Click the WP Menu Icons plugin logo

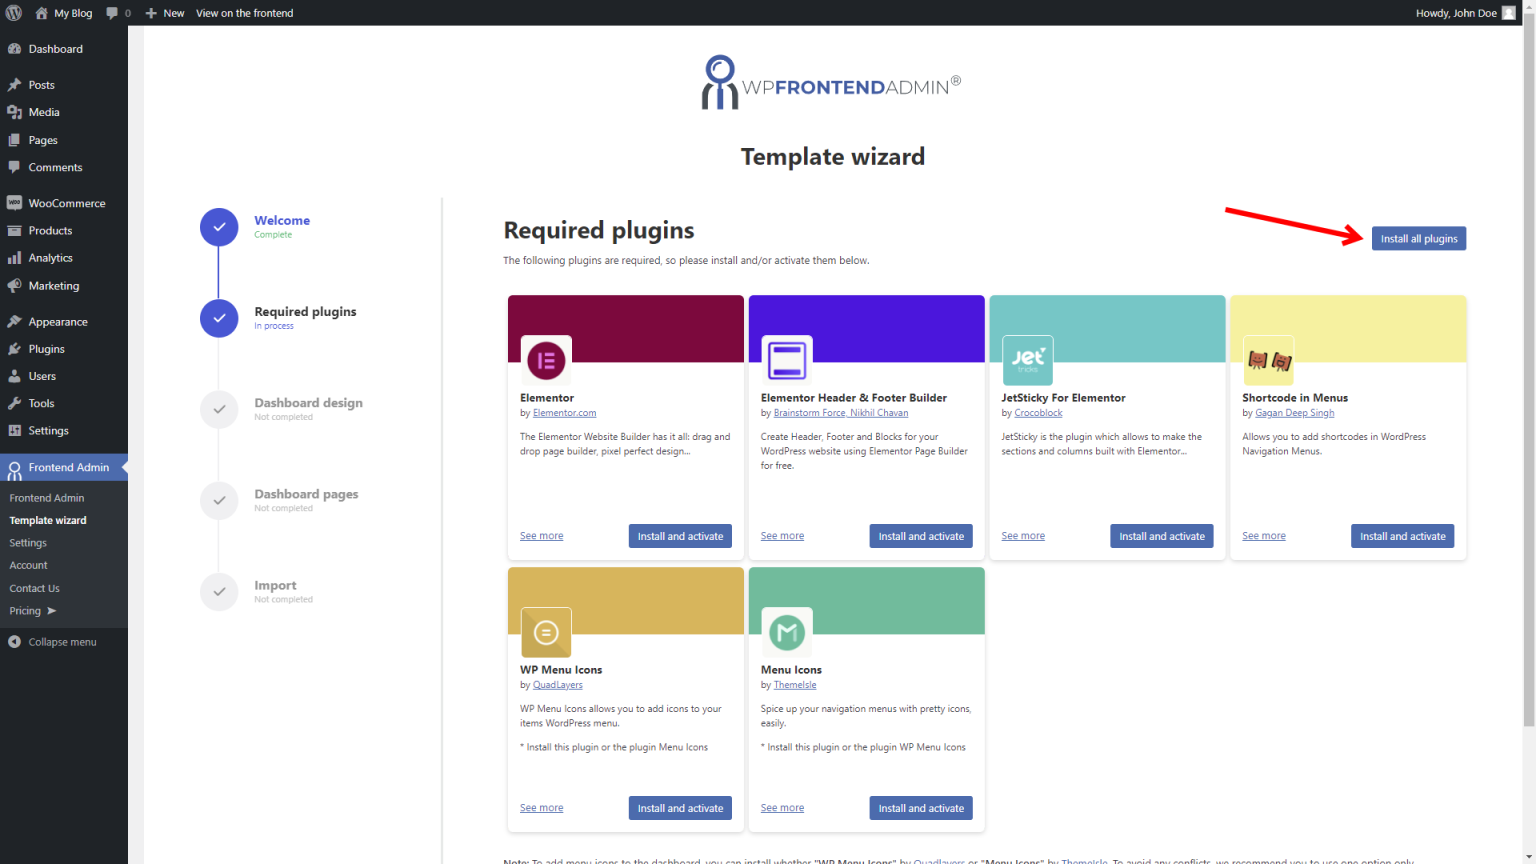(x=546, y=632)
